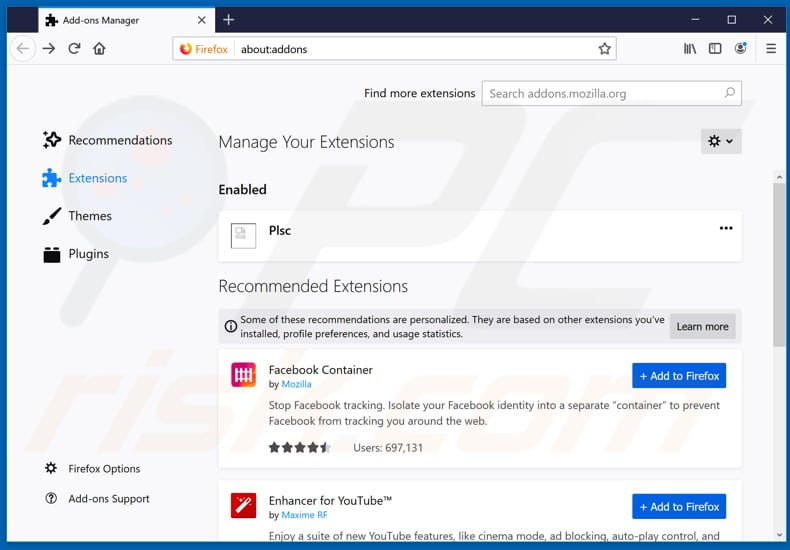Open the Mozilla author link
Screen dimensions: 790x550
(296, 384)
